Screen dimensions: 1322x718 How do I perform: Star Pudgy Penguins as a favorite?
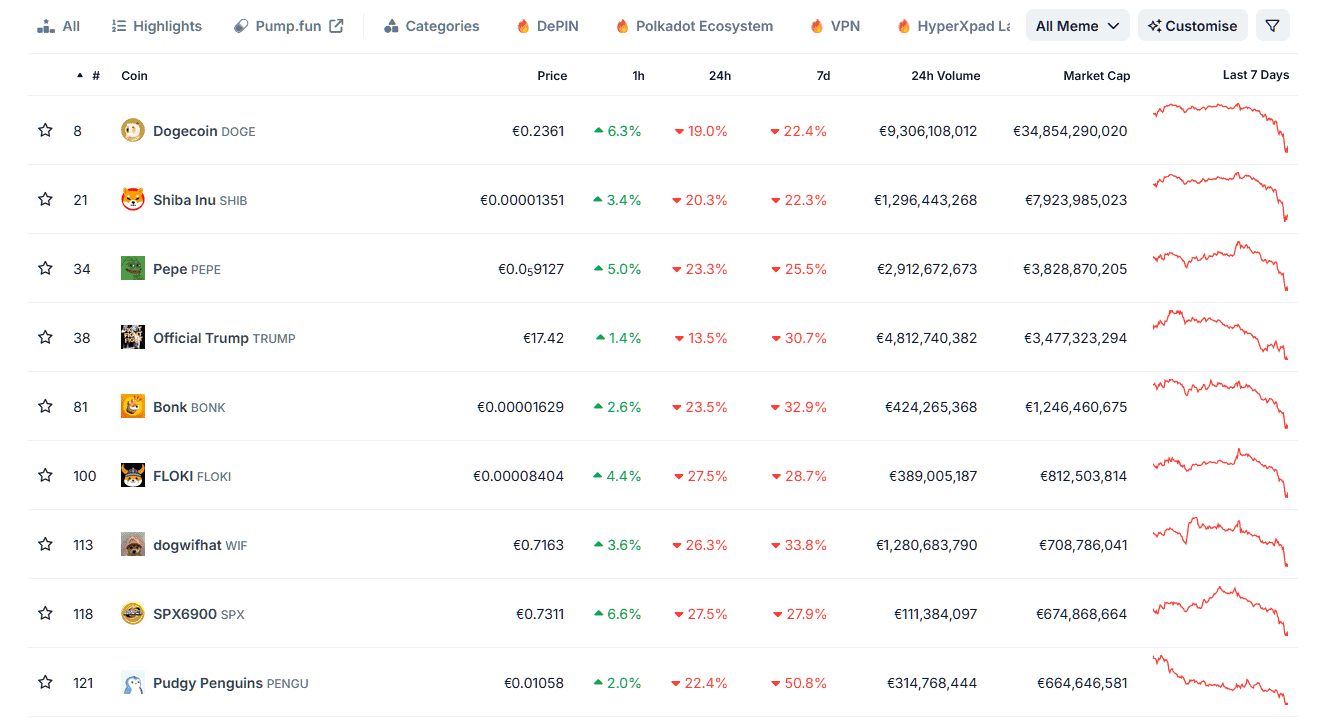pos(45,682)
